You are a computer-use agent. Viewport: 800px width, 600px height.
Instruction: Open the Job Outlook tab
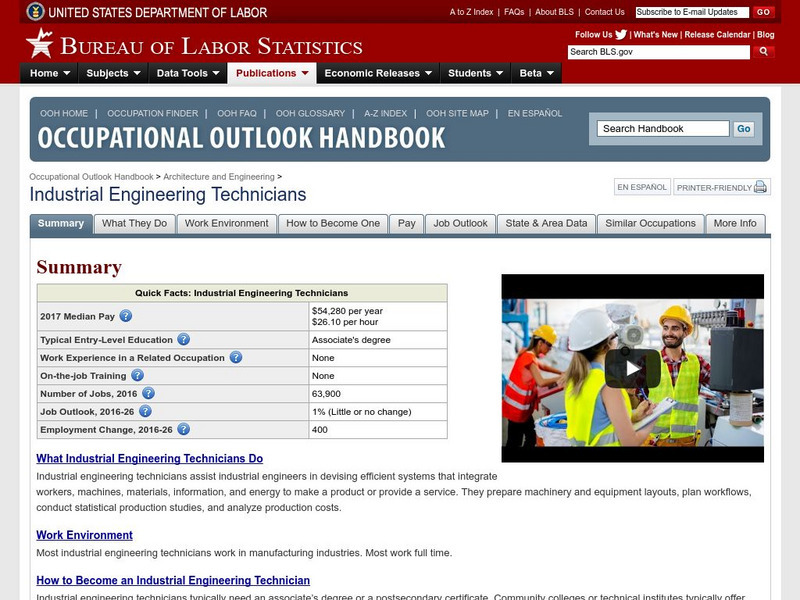click(460, 223)
